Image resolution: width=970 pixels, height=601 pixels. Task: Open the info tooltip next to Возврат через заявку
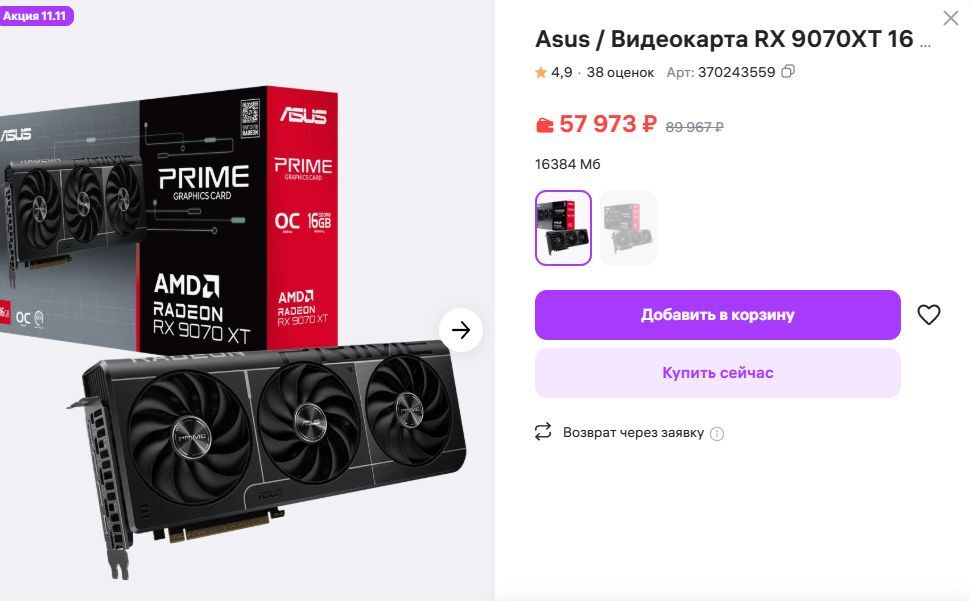point(717,433)
